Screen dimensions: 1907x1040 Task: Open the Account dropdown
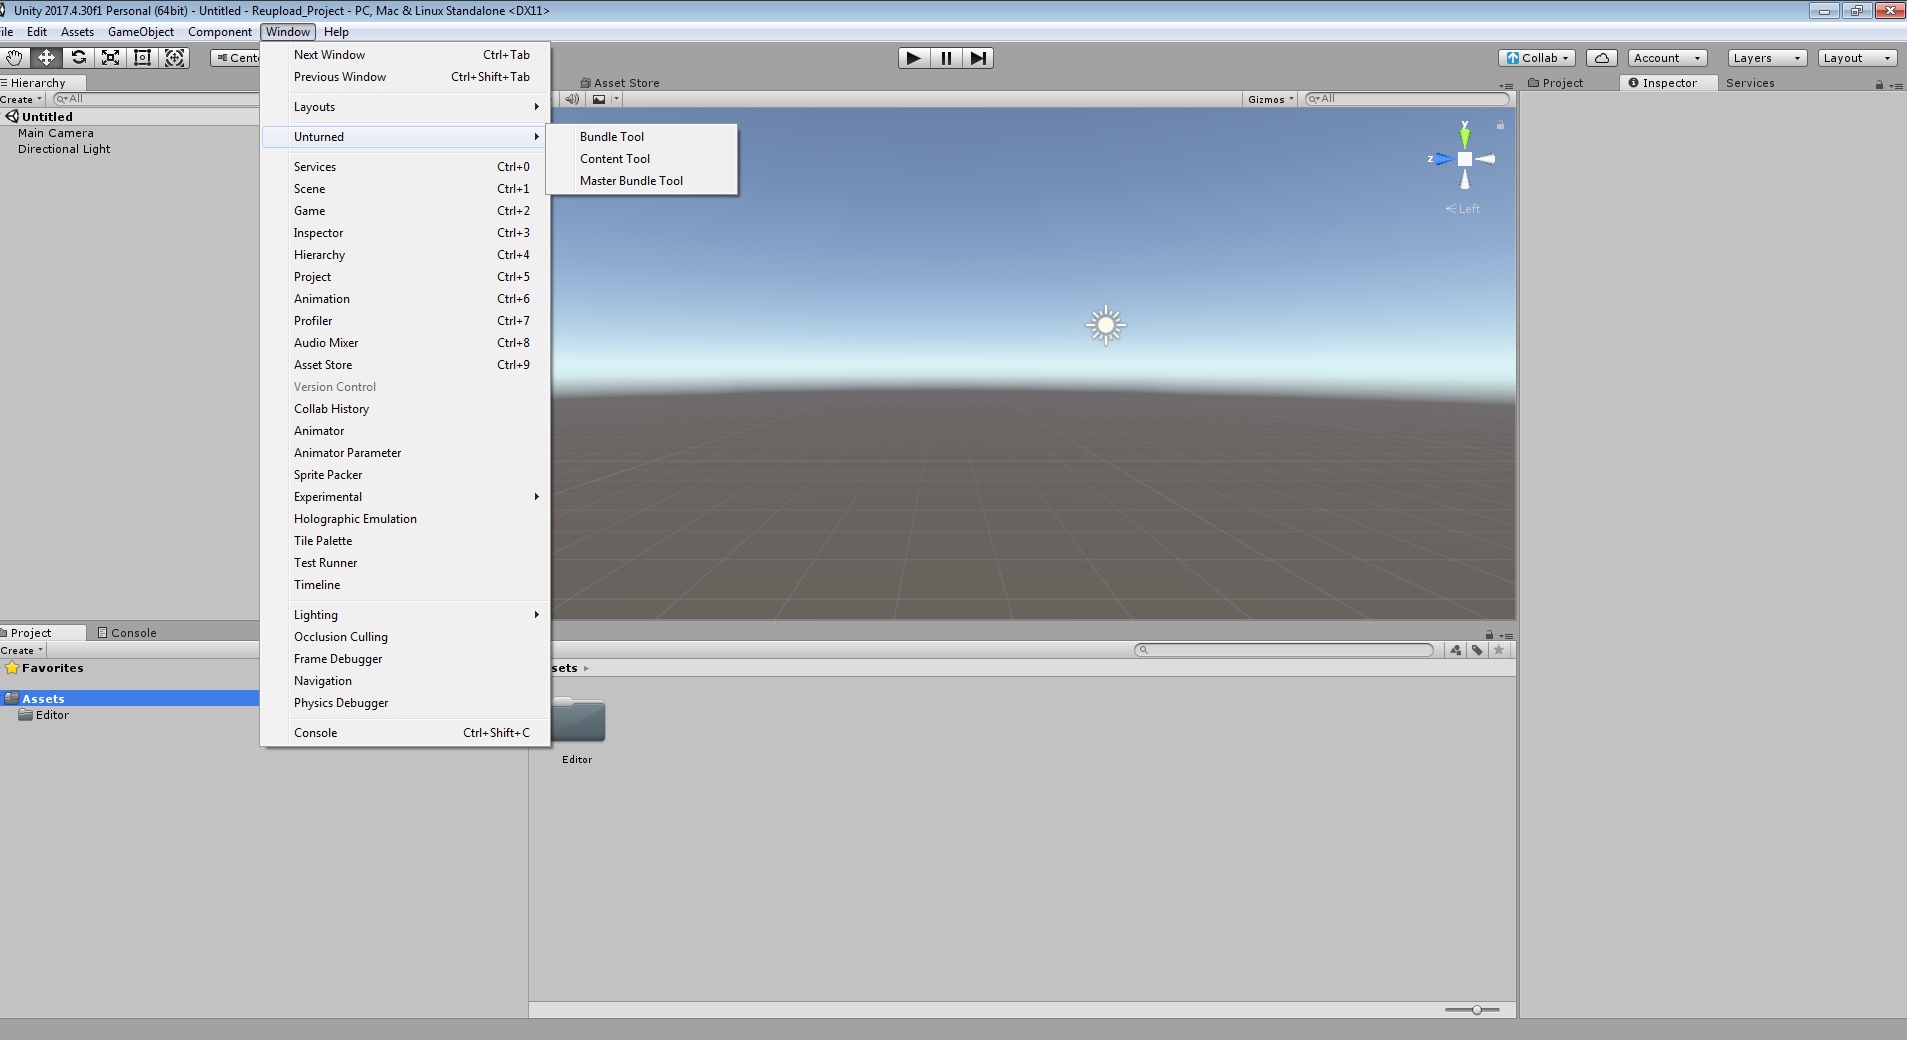pyautogui.click(x=1667, y=58)
